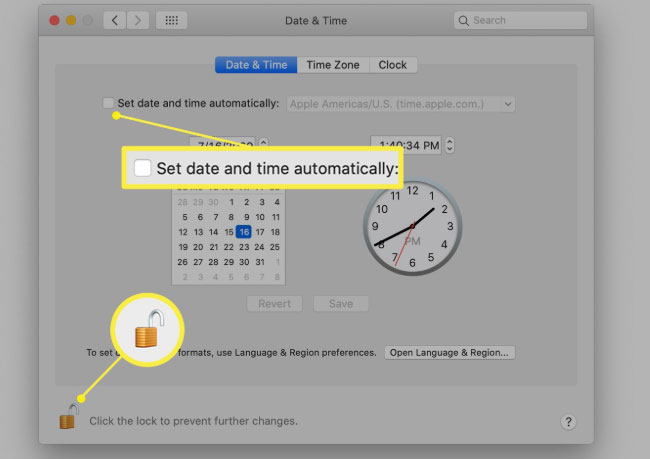Viewport: 650px width, 459px height.
Task: Open help via the question mark button
Action: [x=568, y=422]
